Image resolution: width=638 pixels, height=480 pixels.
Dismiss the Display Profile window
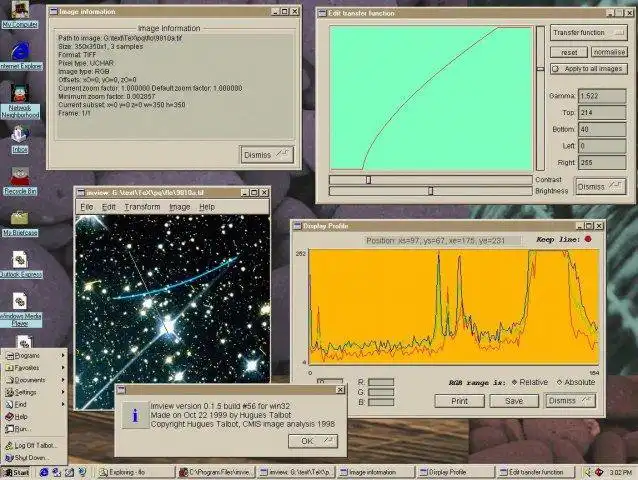click(570, 401)
